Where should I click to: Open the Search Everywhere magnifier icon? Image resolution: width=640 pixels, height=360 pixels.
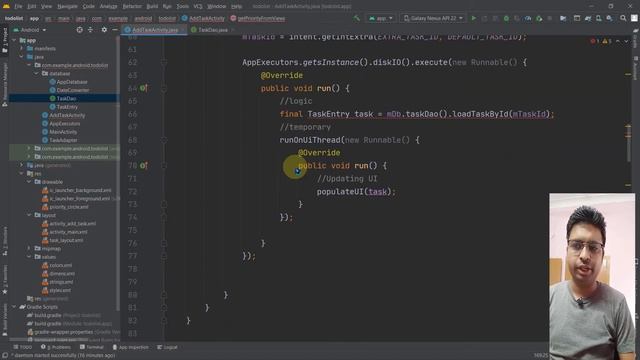(623, 18)
